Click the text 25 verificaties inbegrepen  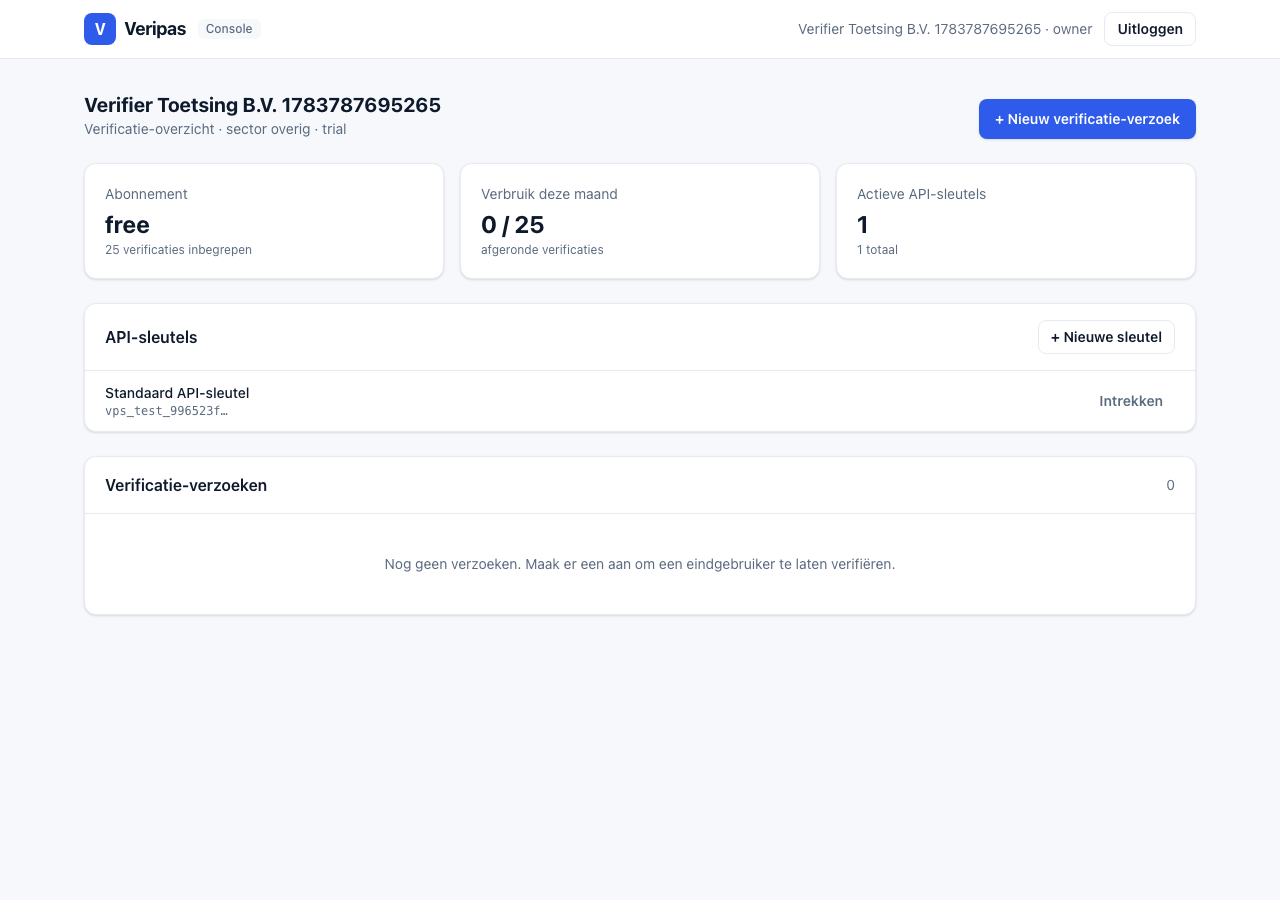178,250
